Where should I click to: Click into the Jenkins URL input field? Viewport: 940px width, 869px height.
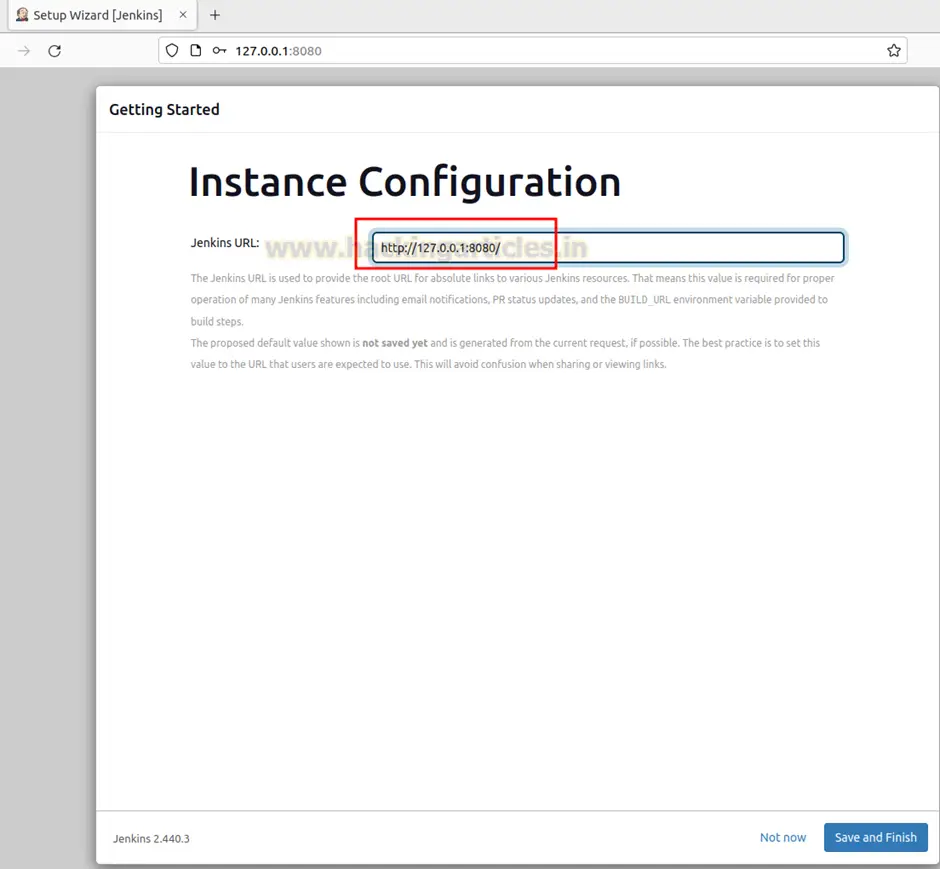(608, 248)
